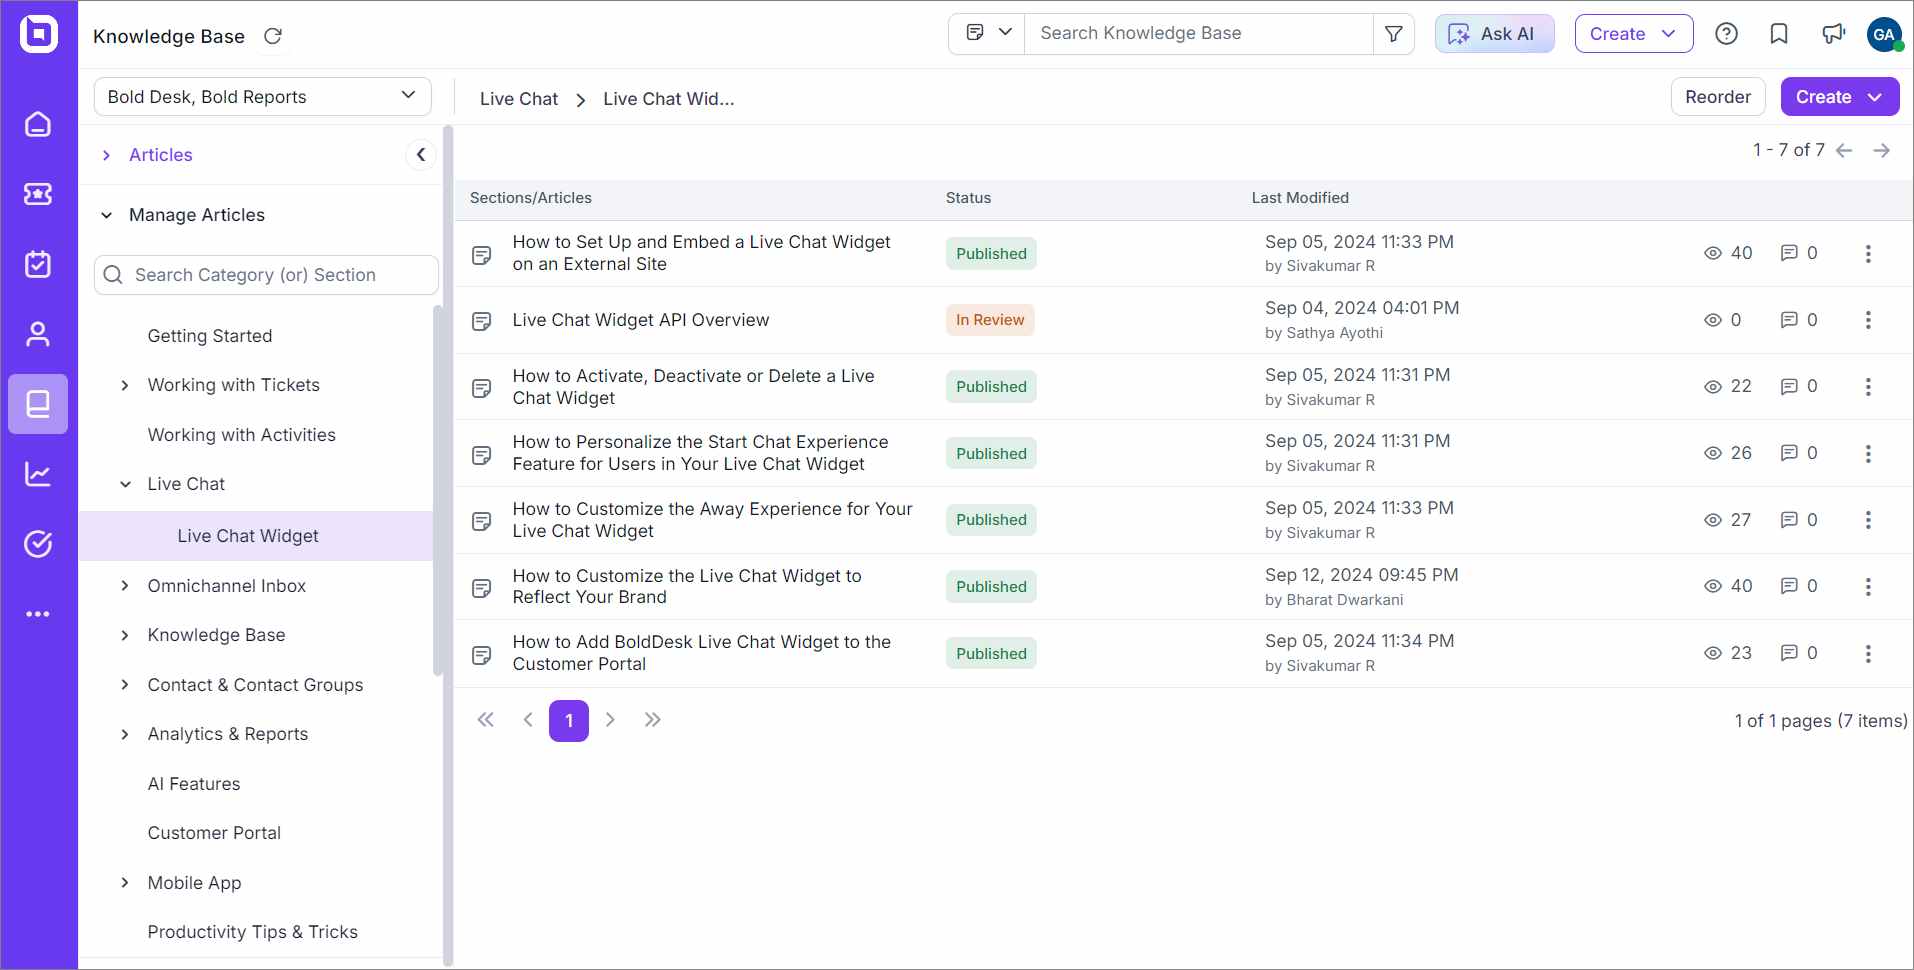This screenshot has width=1914, height=970.
Task: Collapse the left panel with arrow button
Action: pyautogui.click(x=421, y=154)
